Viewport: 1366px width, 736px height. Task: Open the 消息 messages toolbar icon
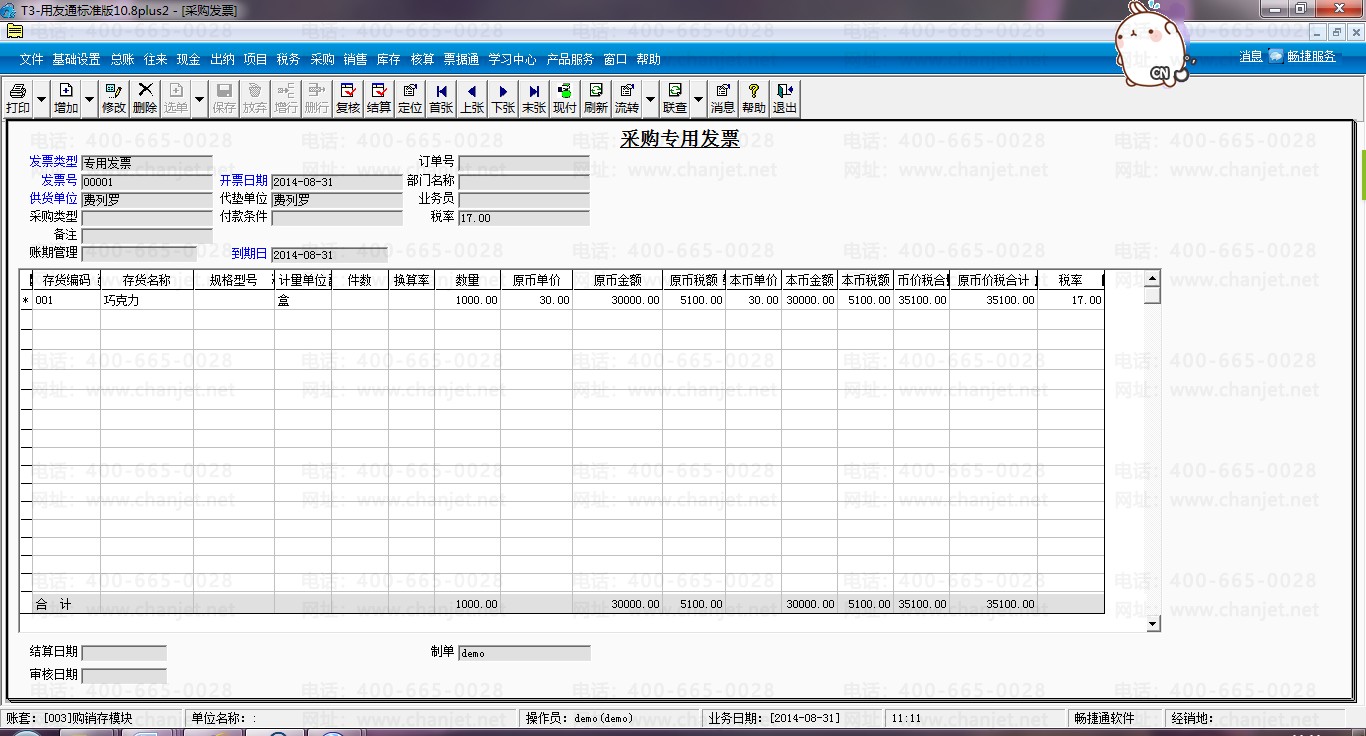coord(723,98)
